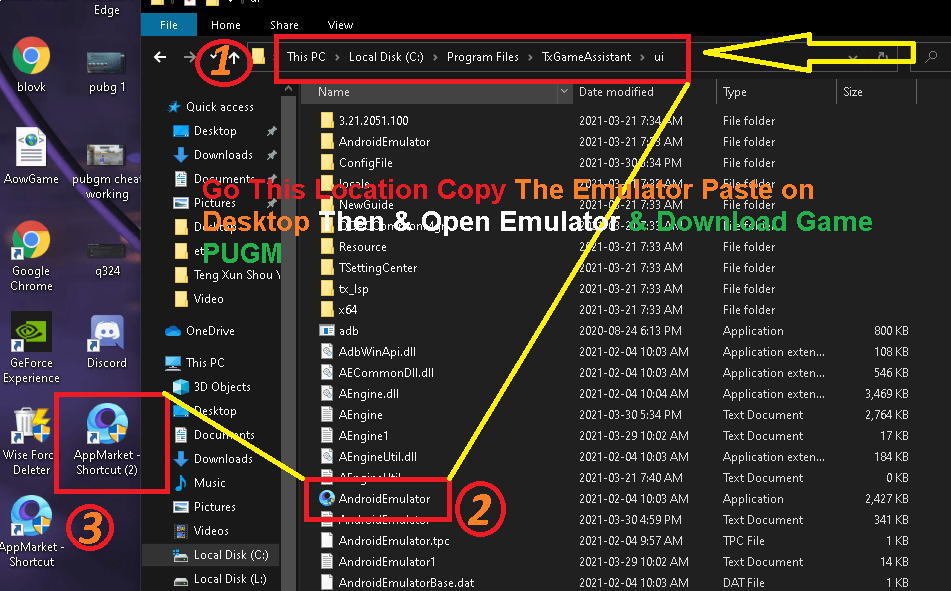951x591 pixels.
Task: Launch Google Chrome from the desktop
Action: tap(31, 255)
